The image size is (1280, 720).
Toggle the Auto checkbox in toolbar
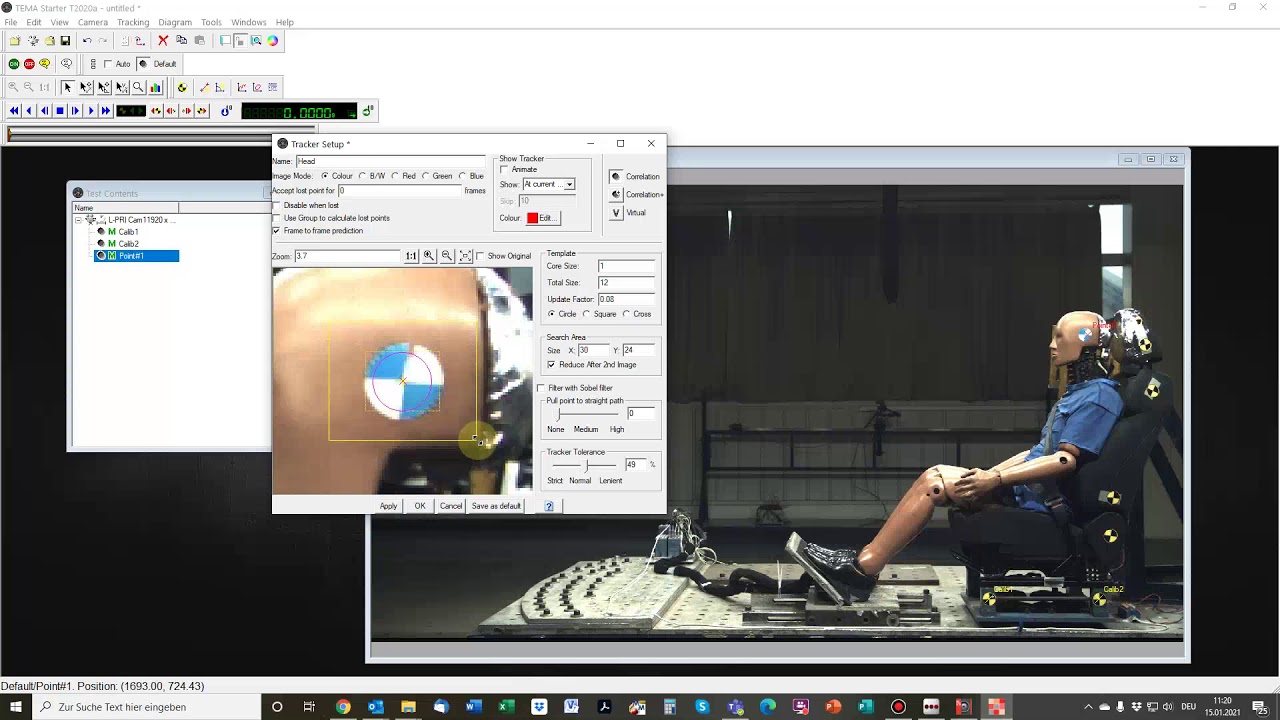click(108, 64)
